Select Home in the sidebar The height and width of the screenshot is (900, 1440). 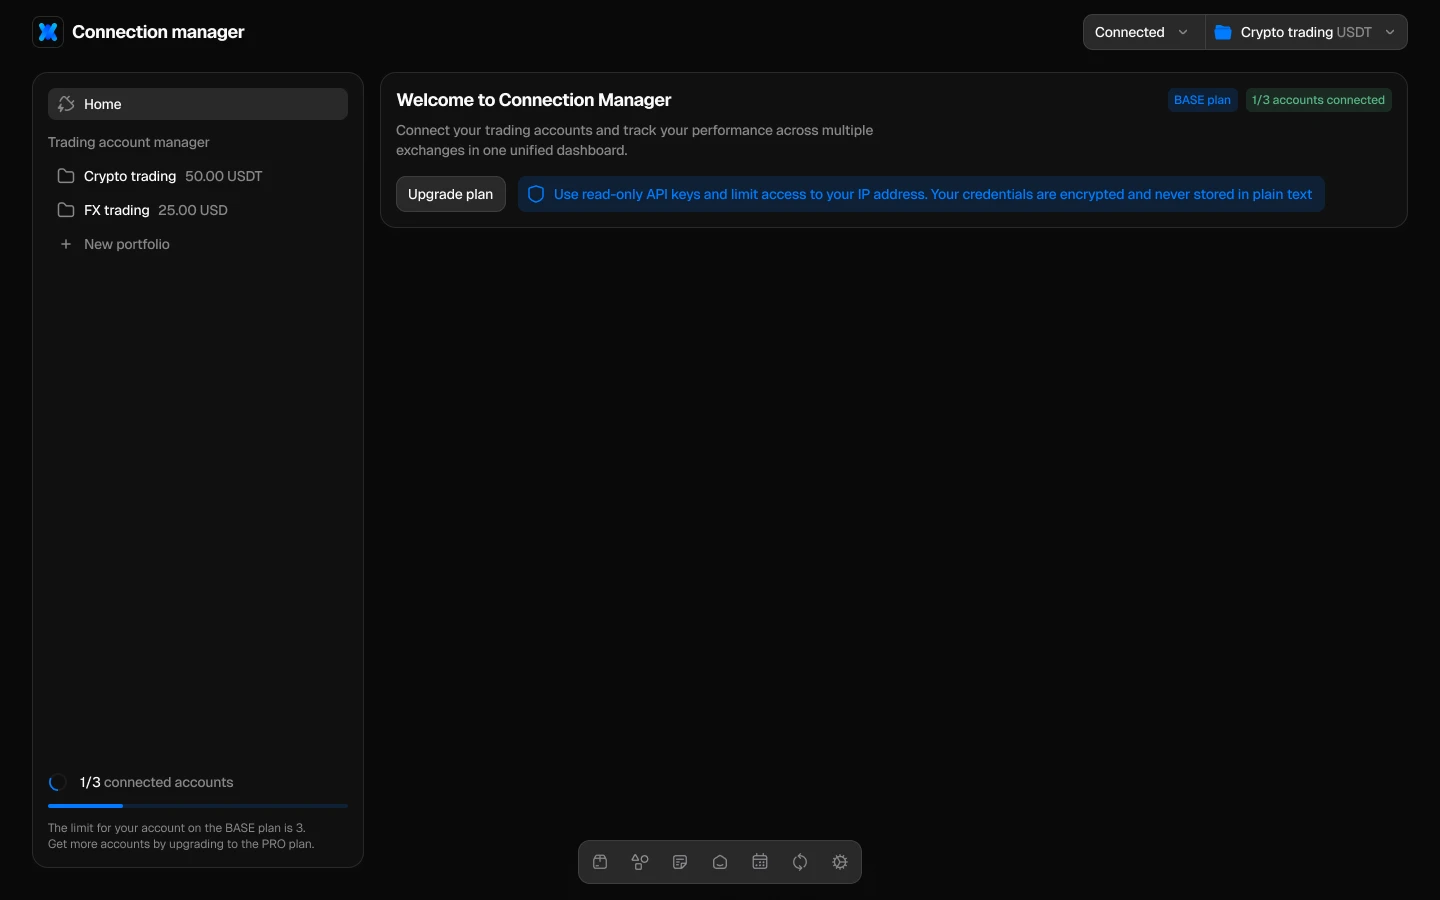pos(197,104)
